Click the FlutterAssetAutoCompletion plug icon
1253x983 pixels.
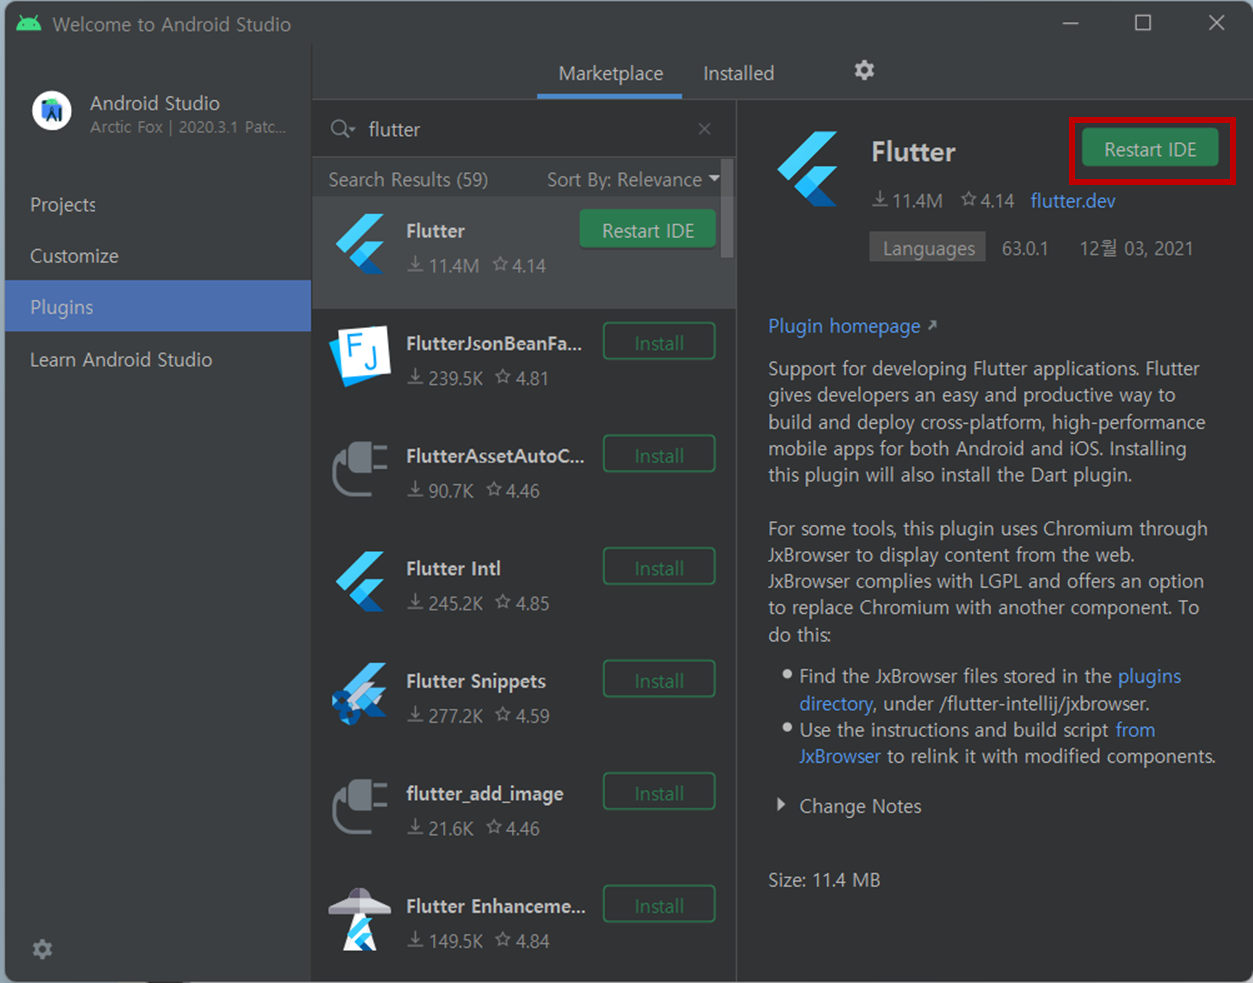(x=359, y=469)
